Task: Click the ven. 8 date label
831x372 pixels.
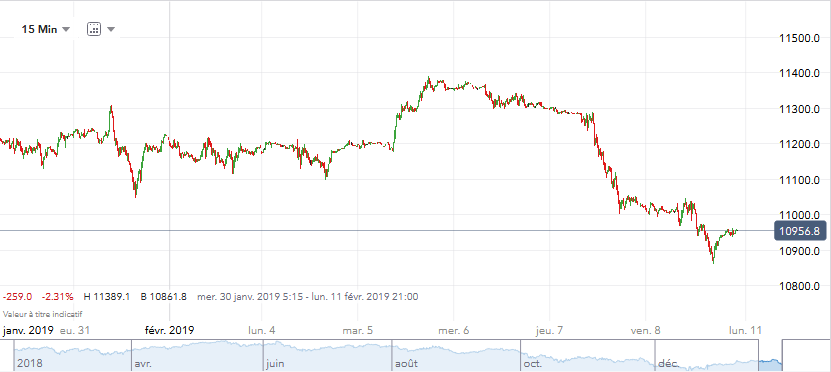Action: pos(645,331)
